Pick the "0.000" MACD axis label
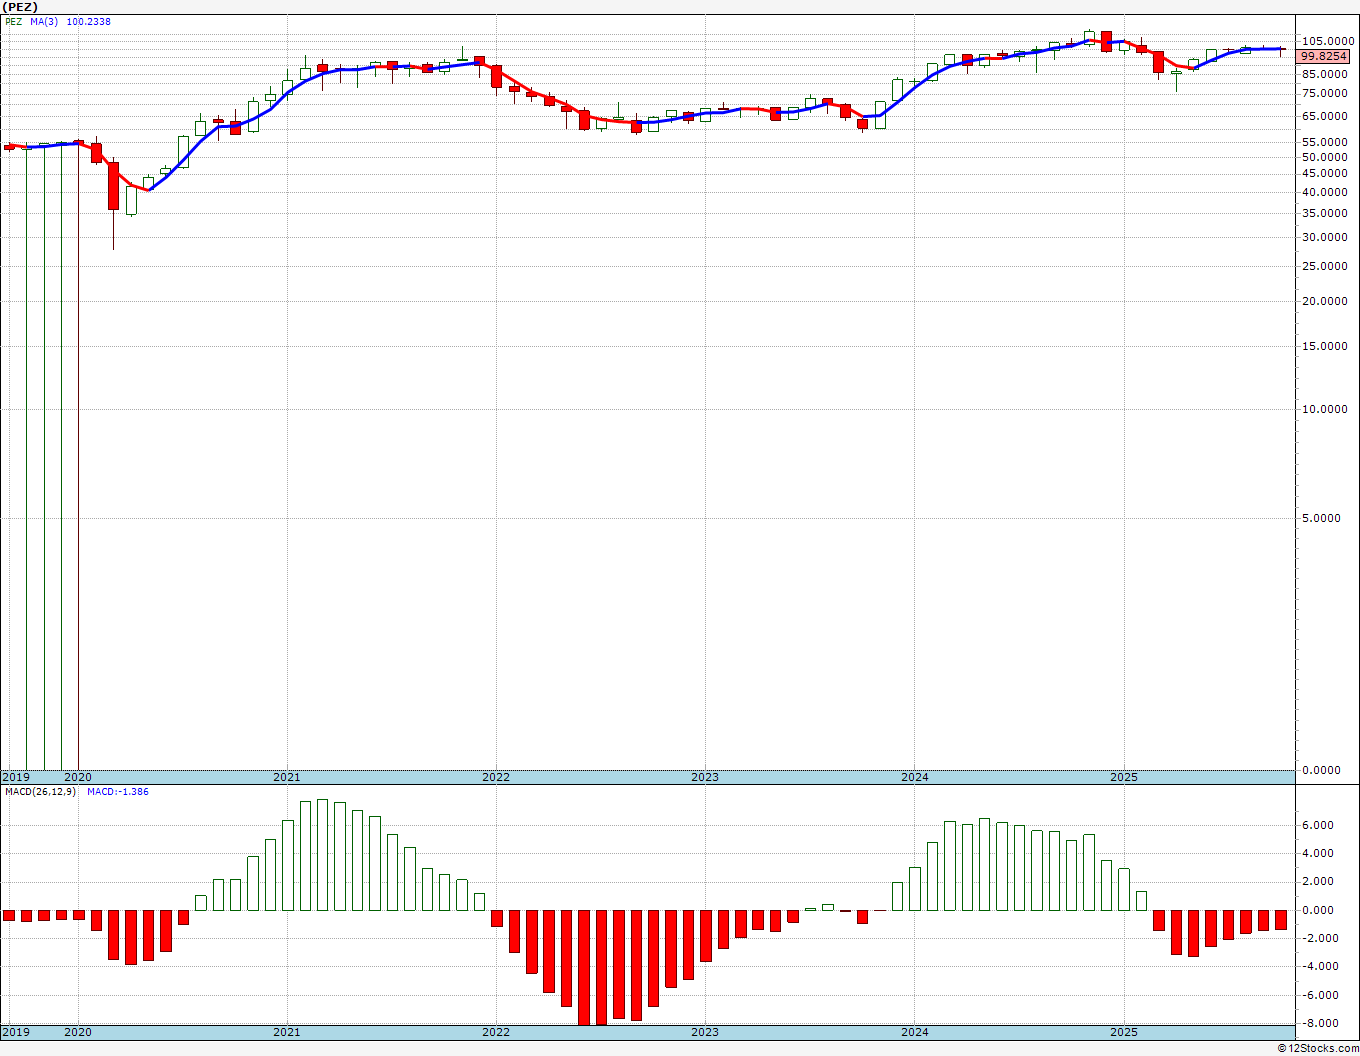 coord(1320,910)
